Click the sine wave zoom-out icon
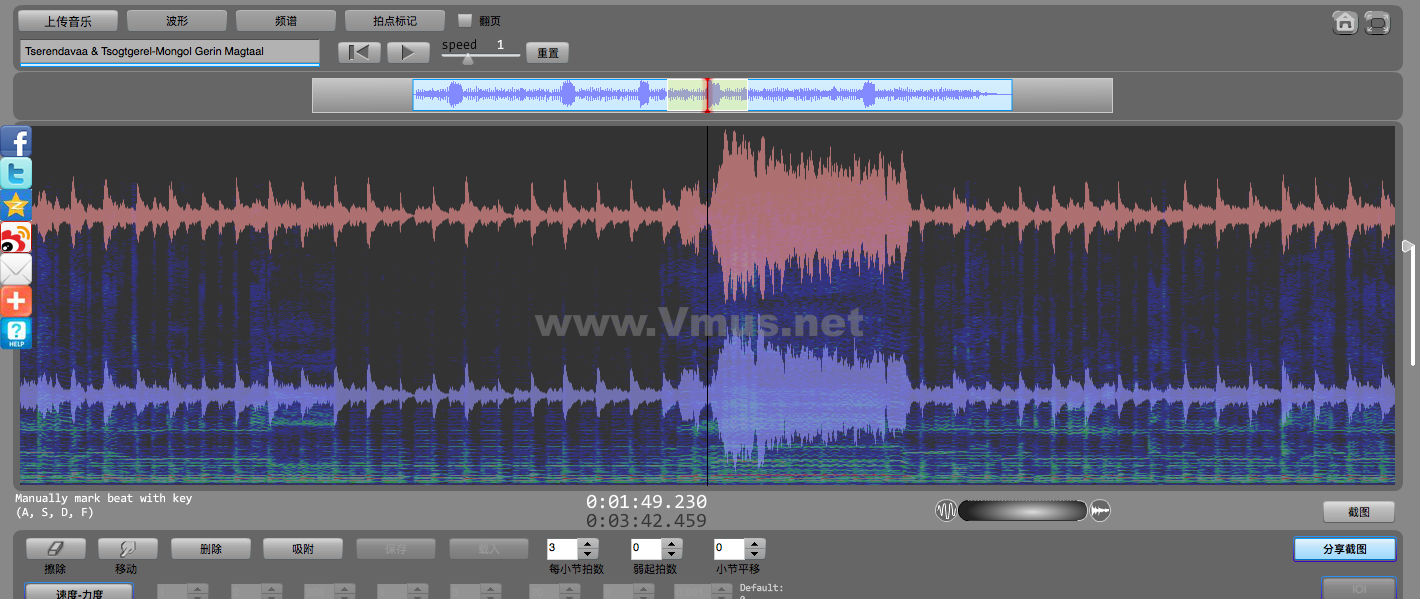Image resolution: width=1420 pixels, height=599 pixels. pyautogui.click(x=946, y=511)
